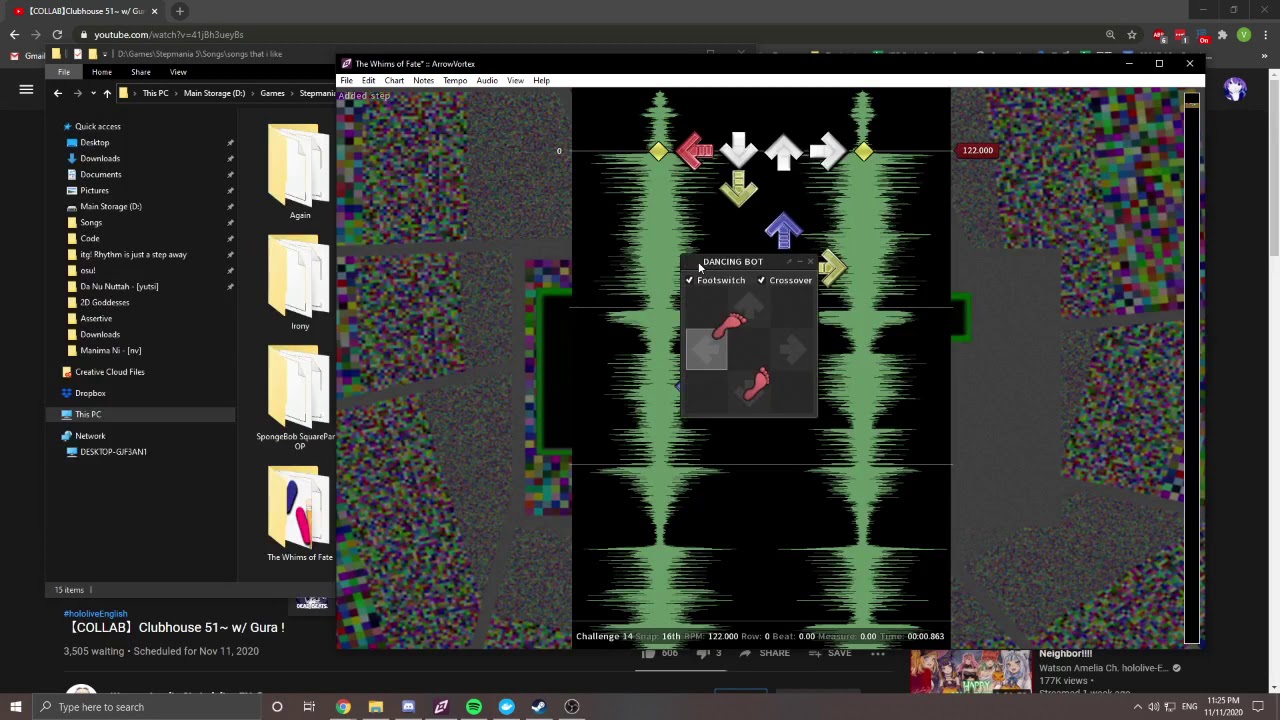Click This PC in Explorer breadcrumb
This screenshot has width=1280, height=720.
click(x=155, y=93)
